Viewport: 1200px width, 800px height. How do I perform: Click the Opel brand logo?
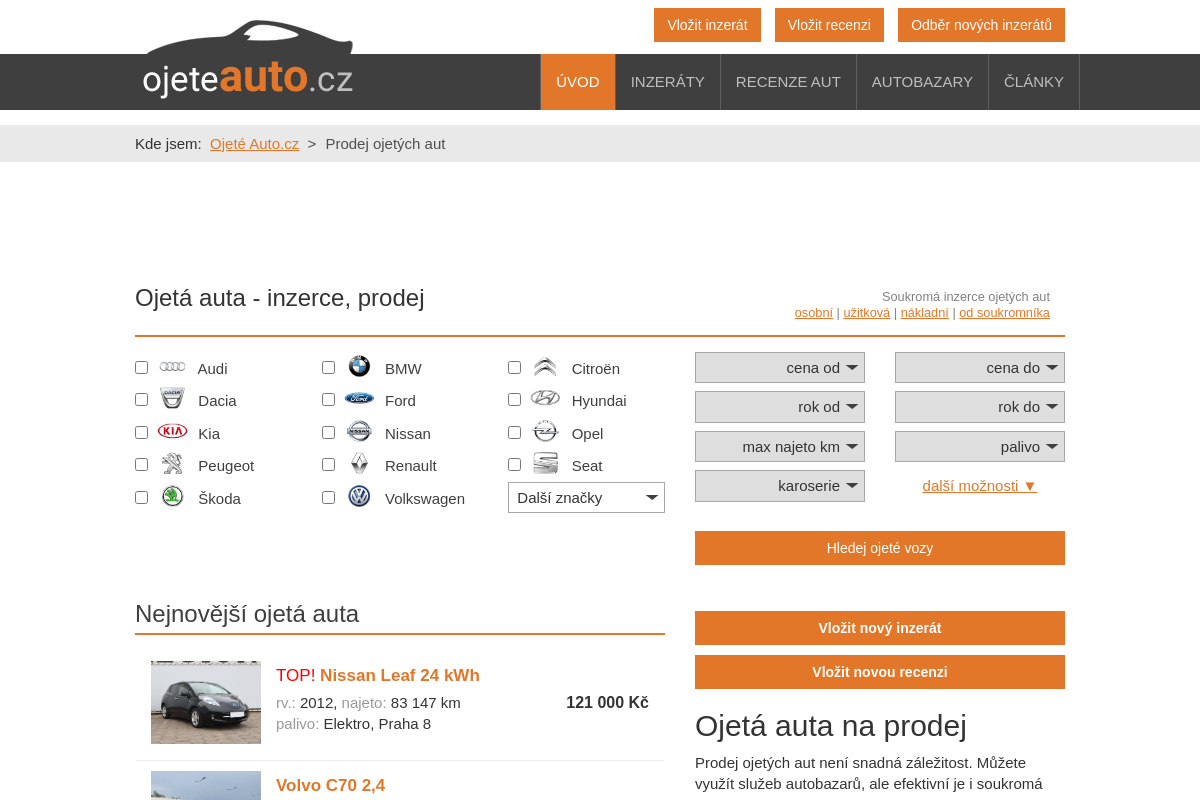tap(545, 431)
